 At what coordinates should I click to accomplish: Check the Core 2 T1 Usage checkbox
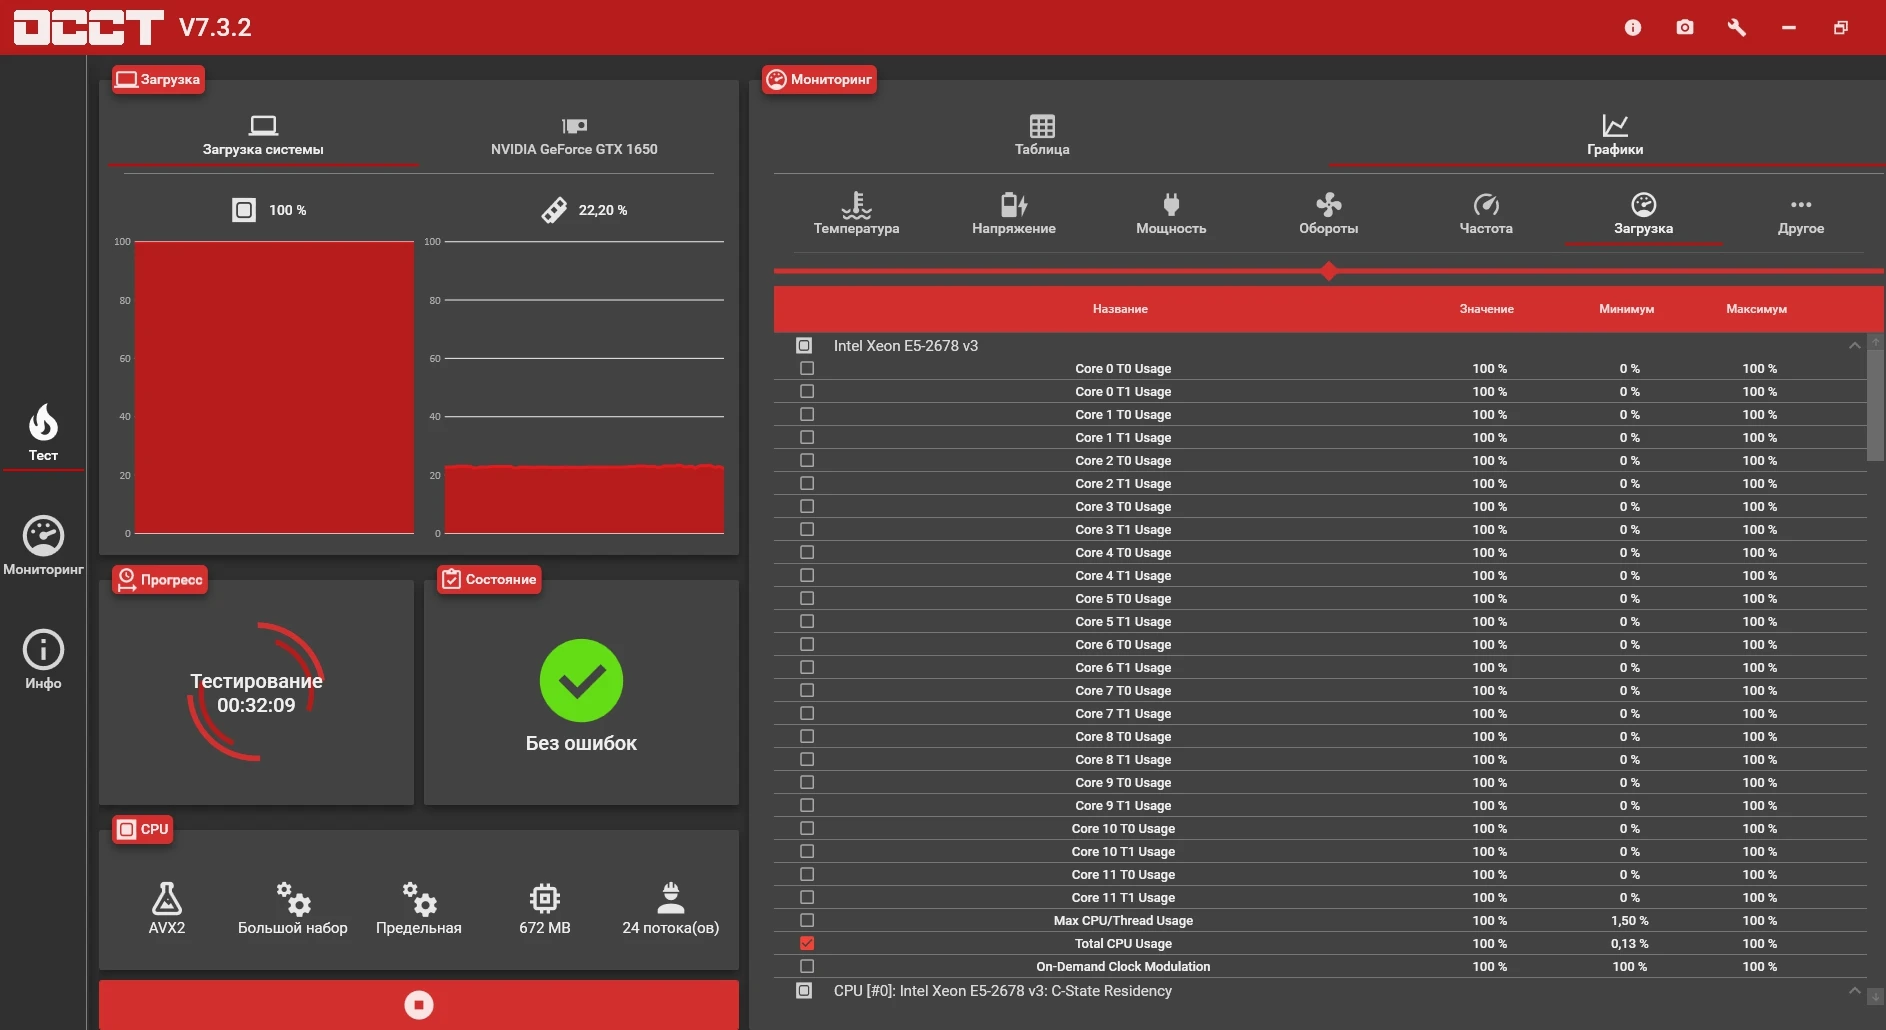[807, 483]
